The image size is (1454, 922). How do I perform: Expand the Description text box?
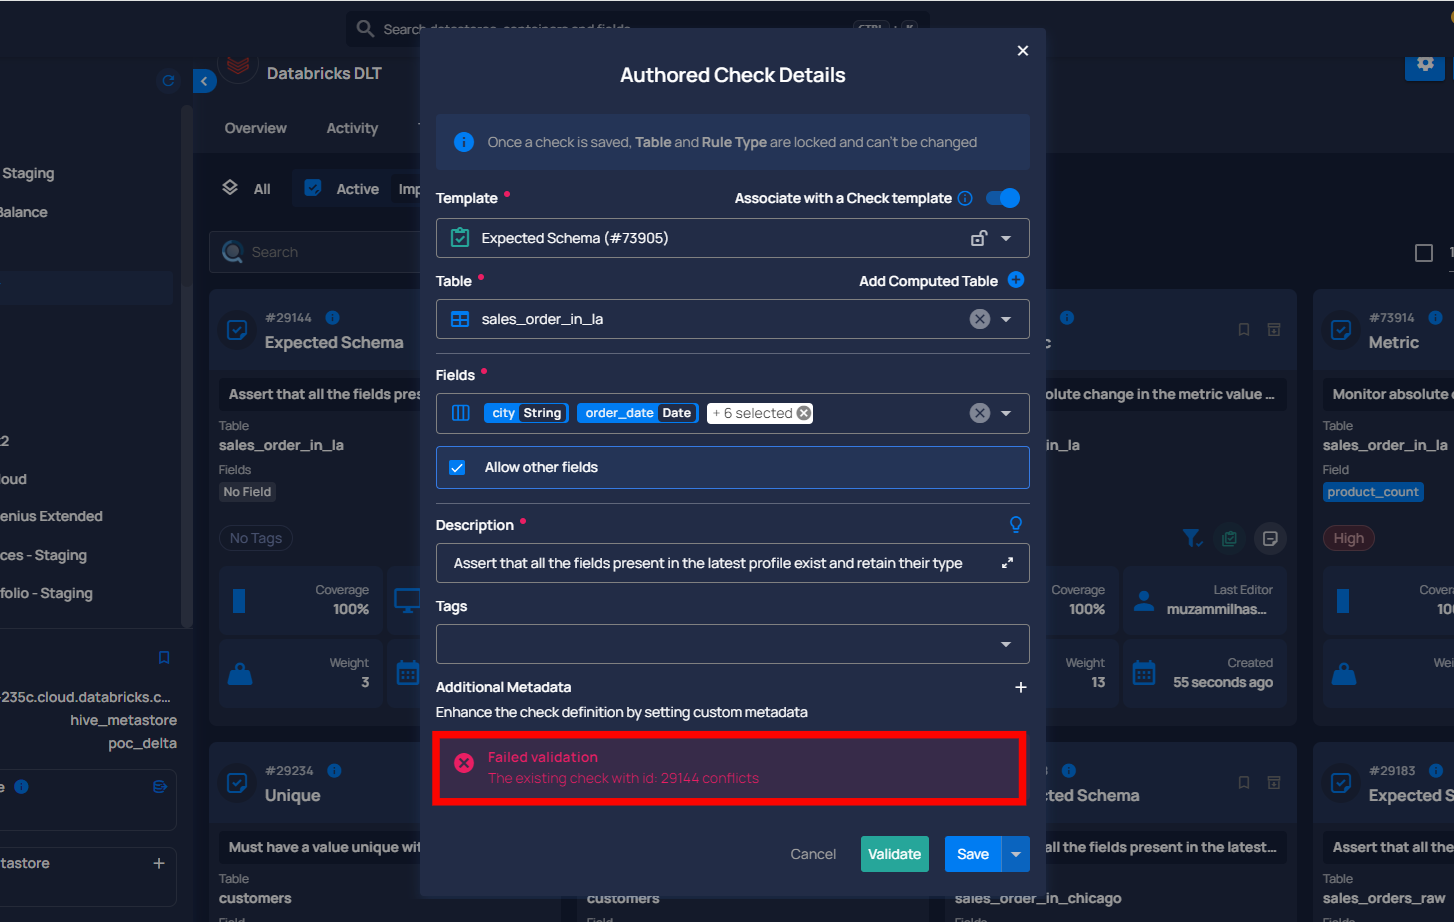click(x=1007, y=563)
